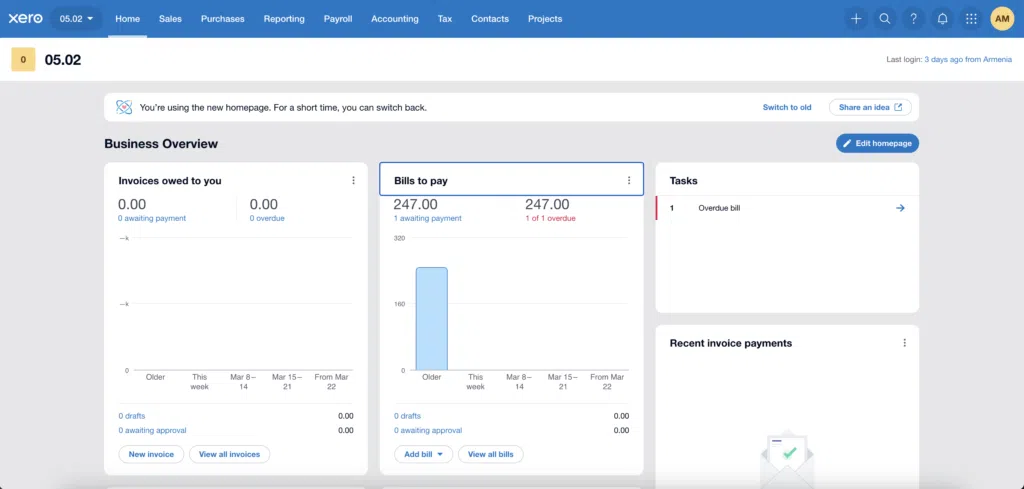This screenshot has width=1024, height=489.
Task: Click the Xero logo
Action: 25,19
